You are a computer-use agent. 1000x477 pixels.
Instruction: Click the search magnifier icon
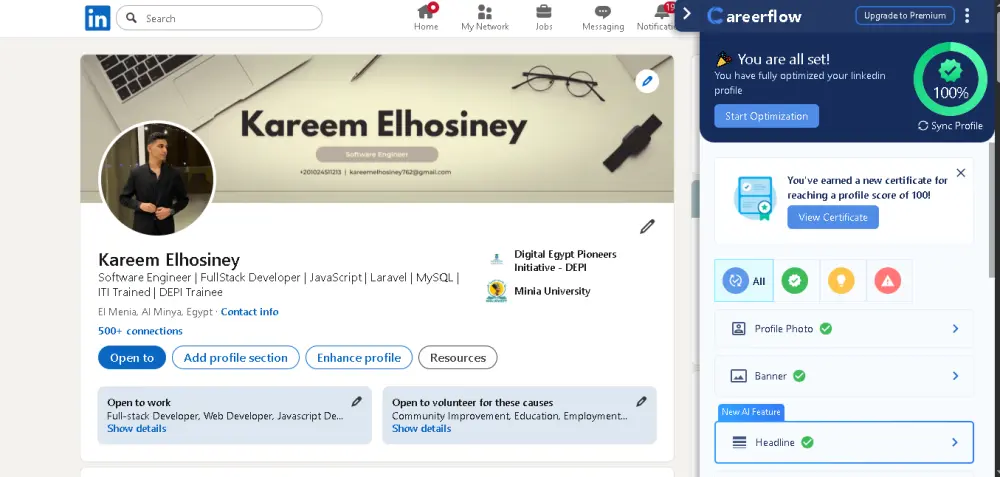(131, 18)
